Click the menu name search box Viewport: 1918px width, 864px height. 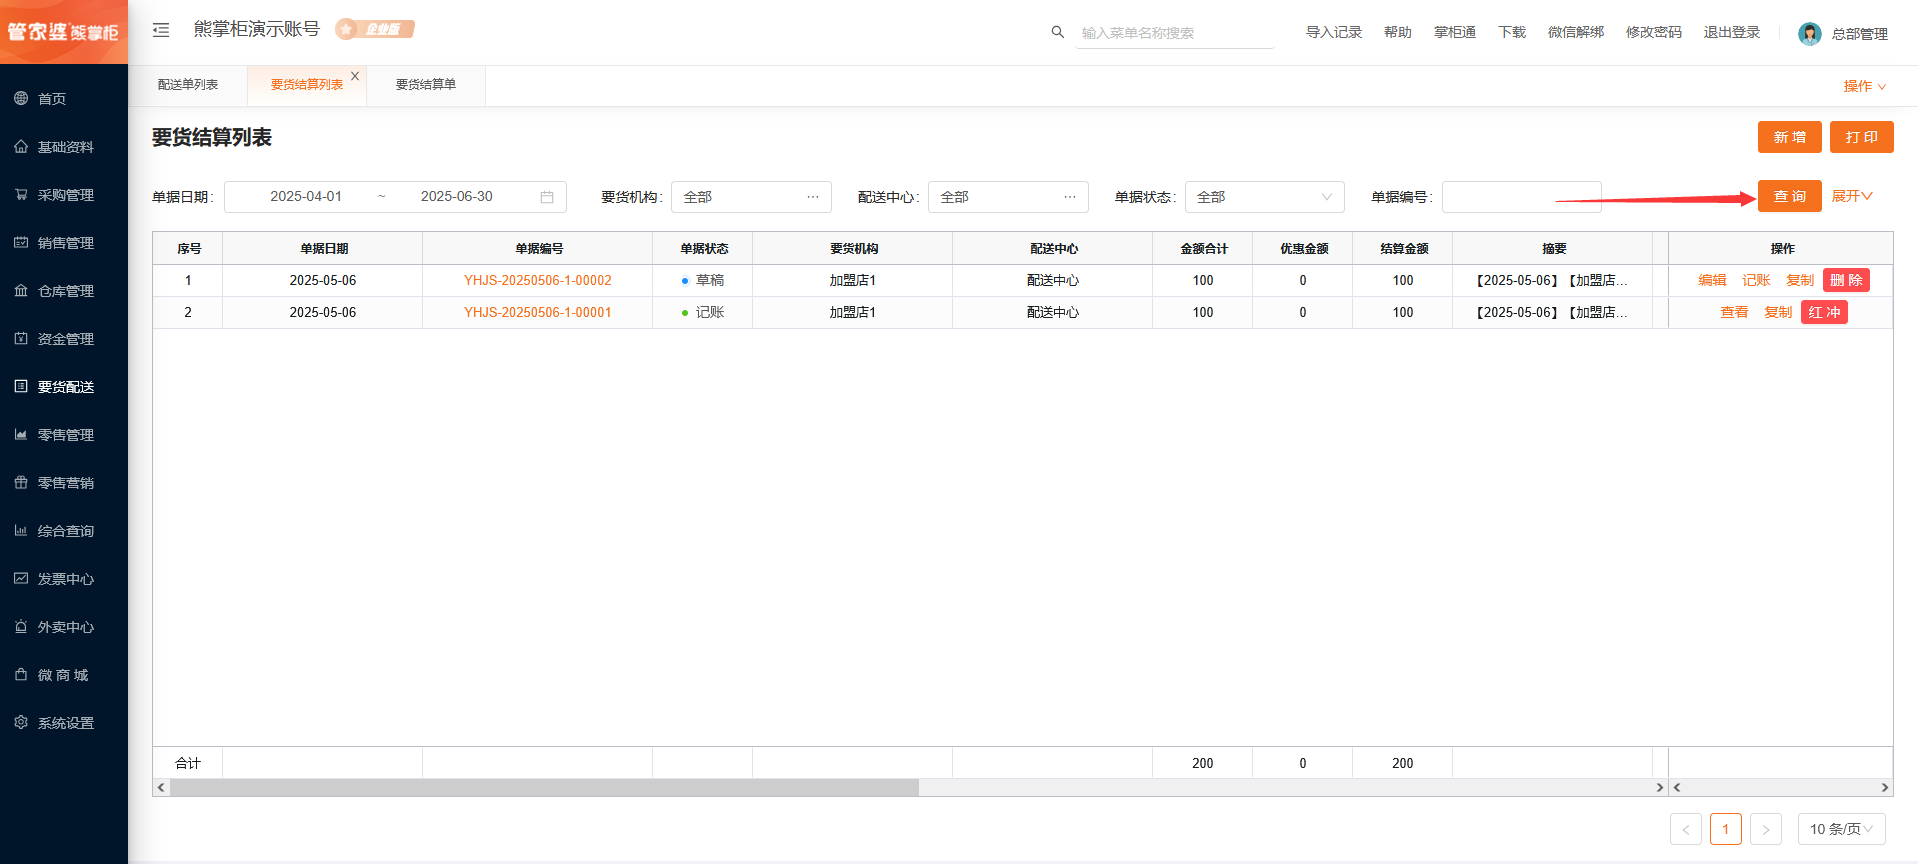[x=1175, y=33]
